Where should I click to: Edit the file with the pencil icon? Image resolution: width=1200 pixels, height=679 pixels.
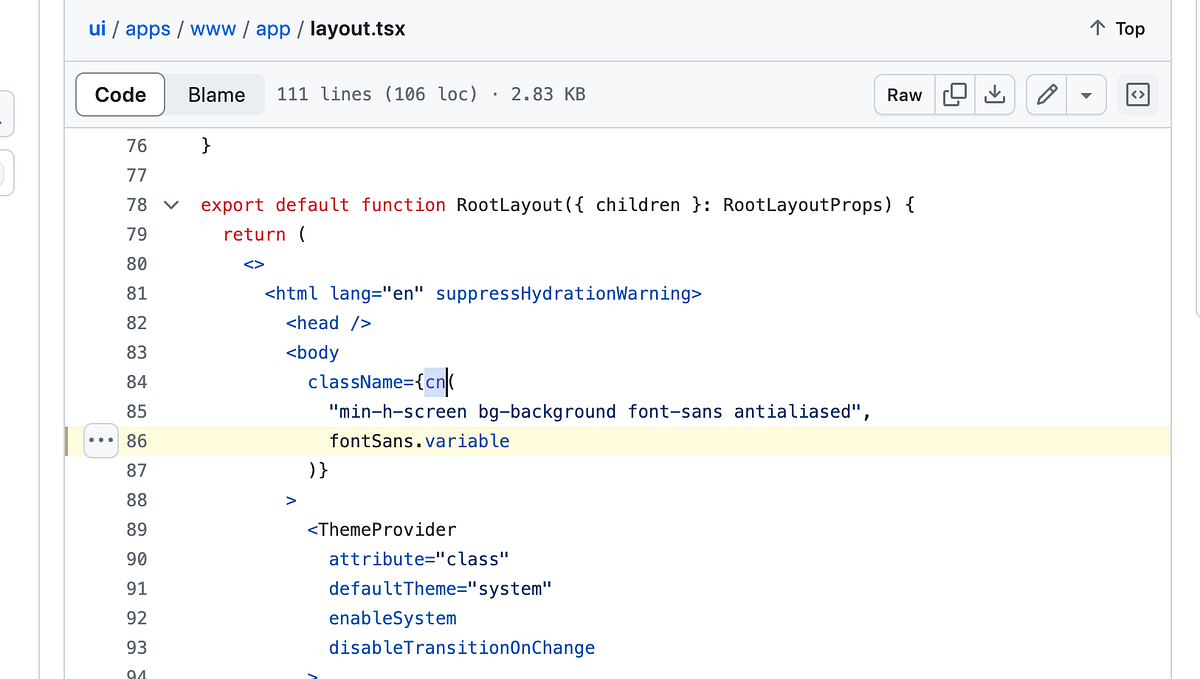click(x=1046, y=94)
